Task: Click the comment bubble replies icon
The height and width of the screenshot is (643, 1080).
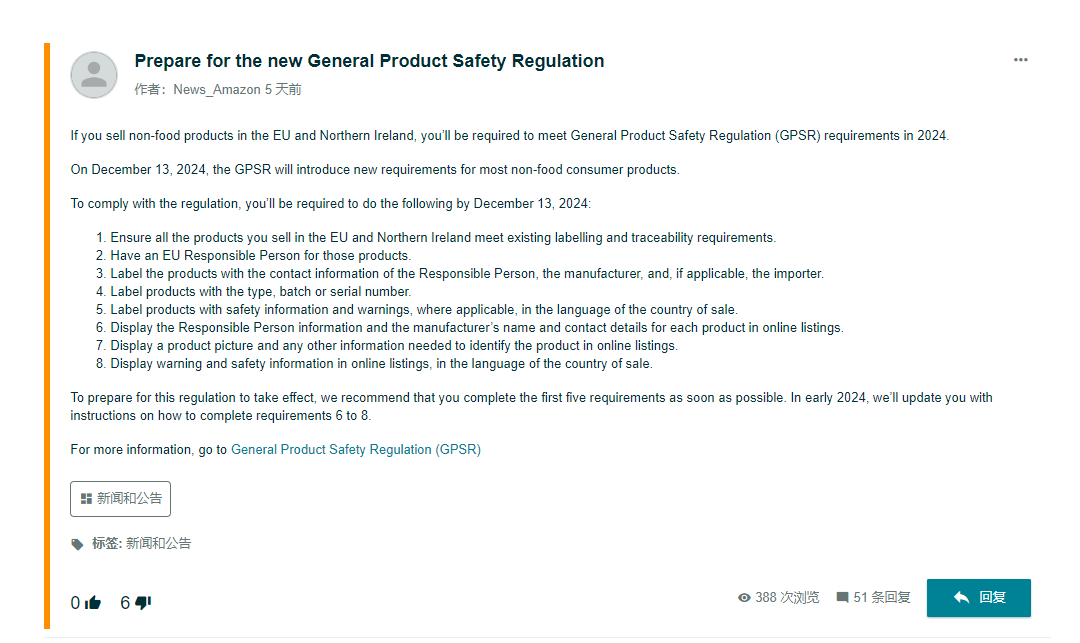Action: 842,598
